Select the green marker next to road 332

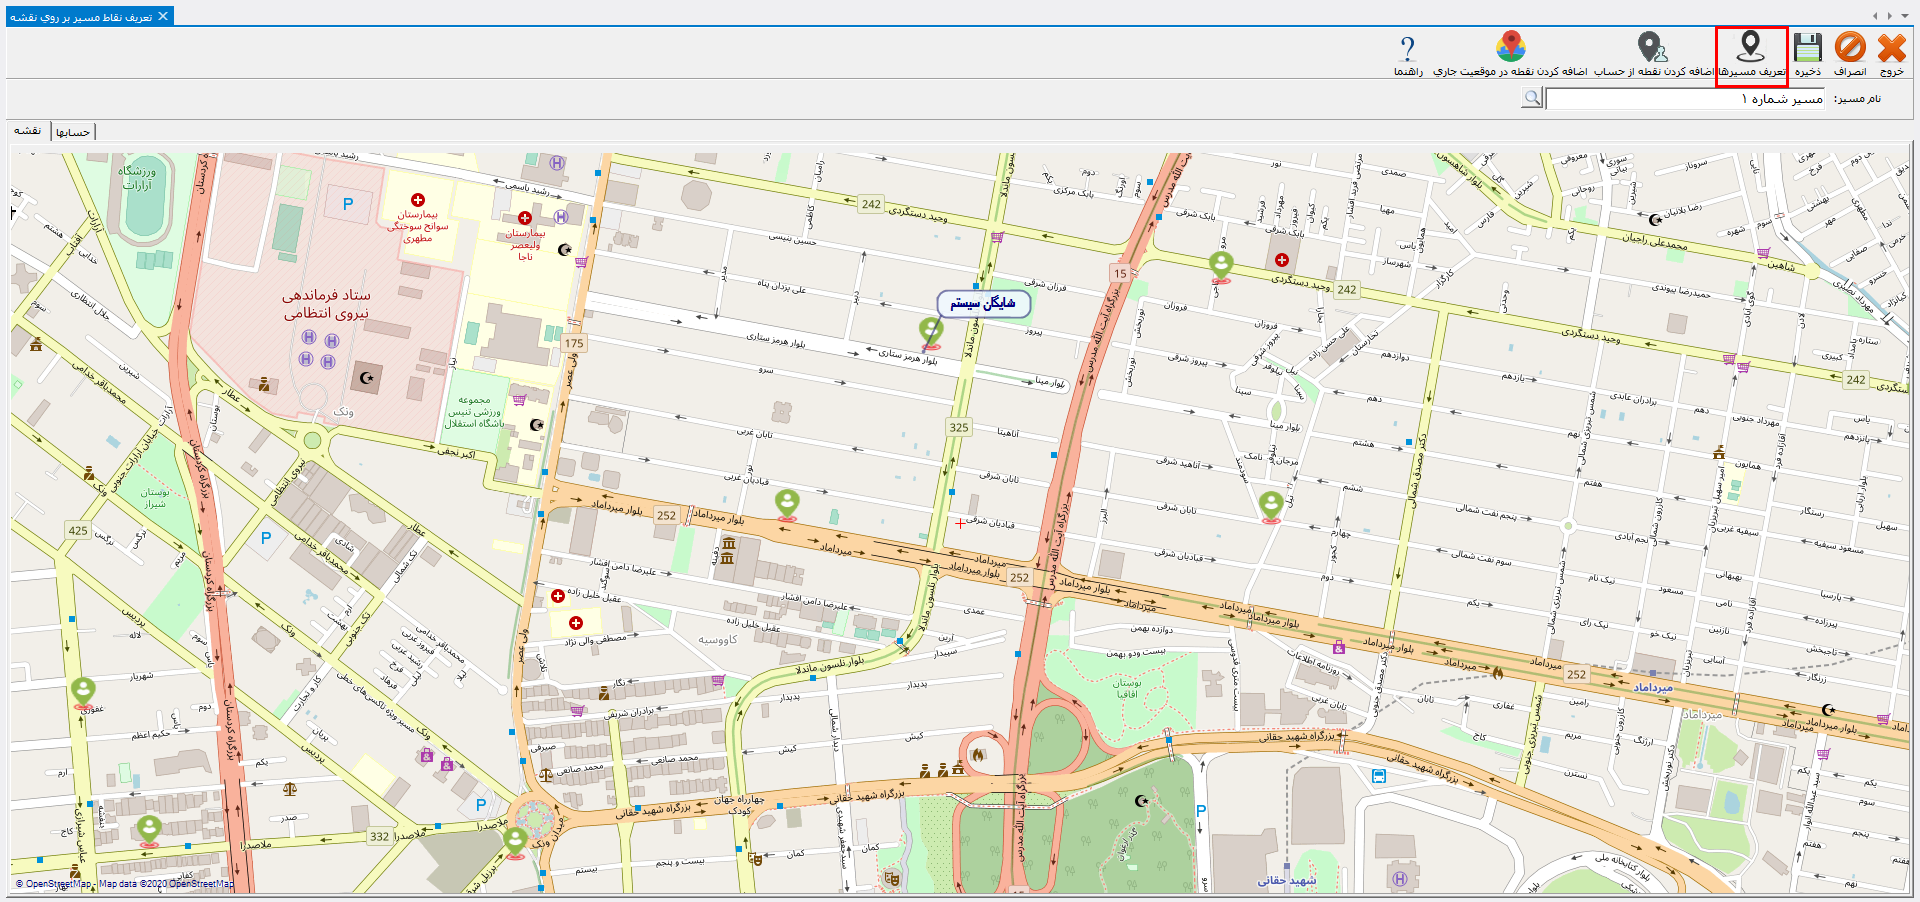point(515,840)
